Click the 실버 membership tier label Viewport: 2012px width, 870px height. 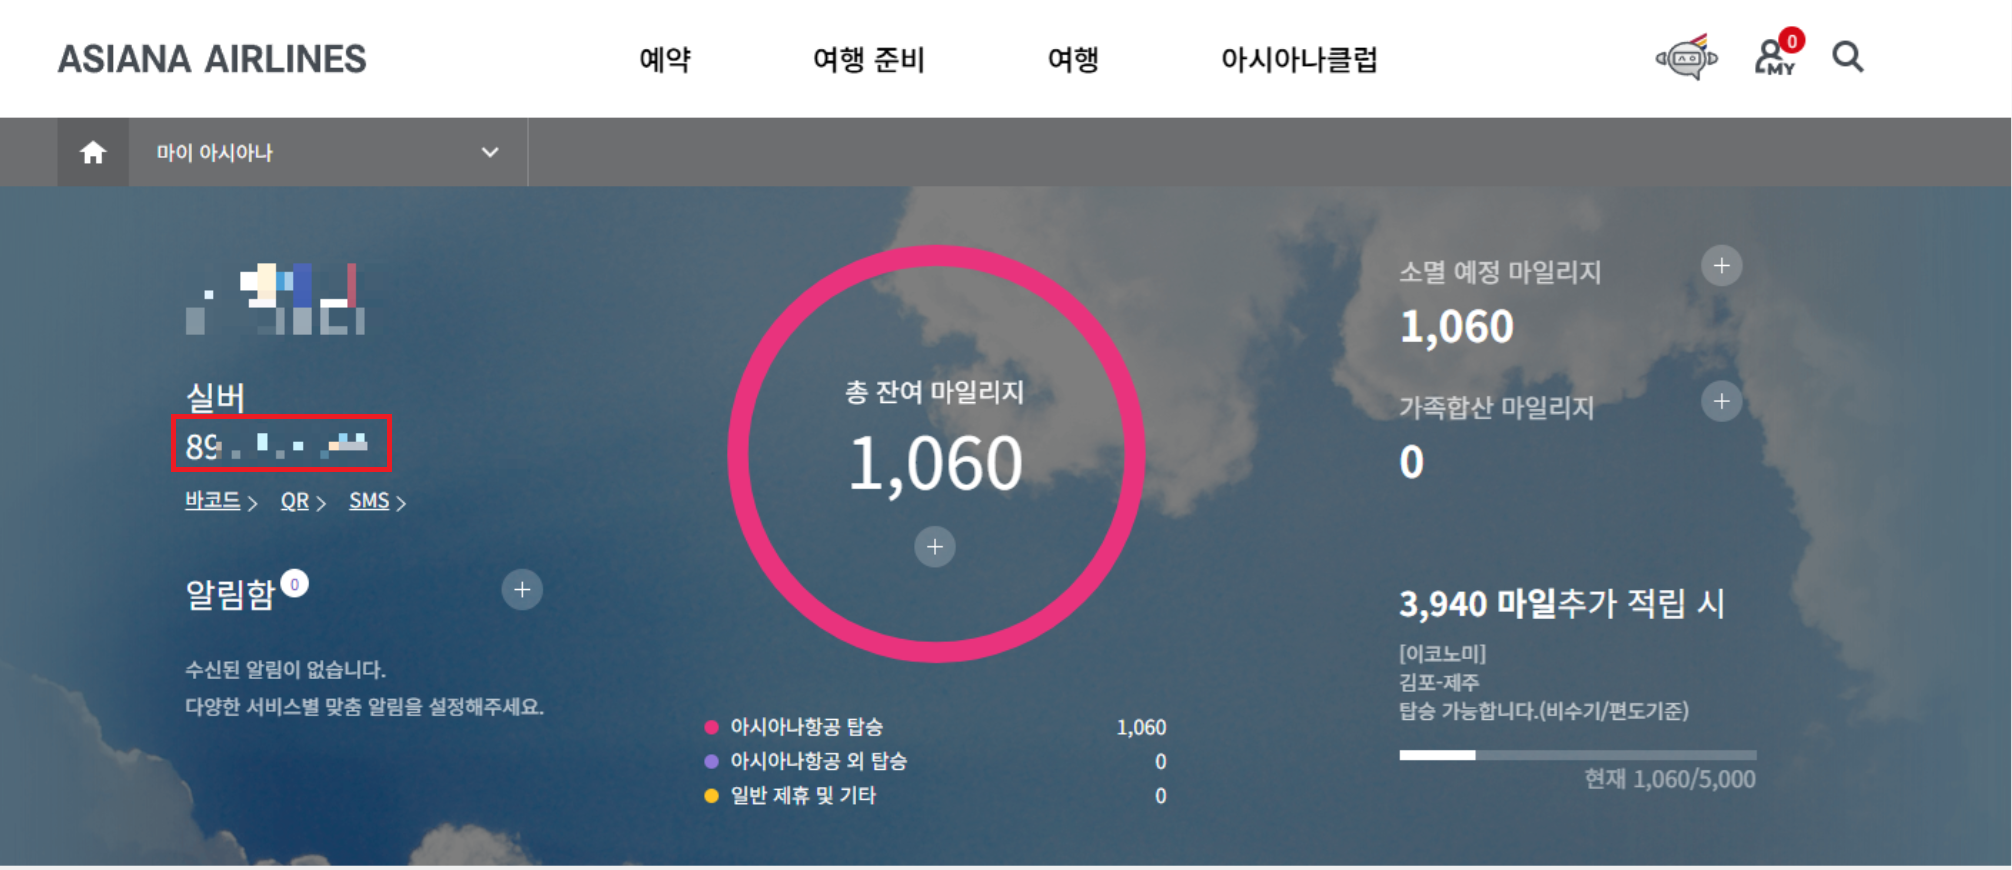pos(215,397)
